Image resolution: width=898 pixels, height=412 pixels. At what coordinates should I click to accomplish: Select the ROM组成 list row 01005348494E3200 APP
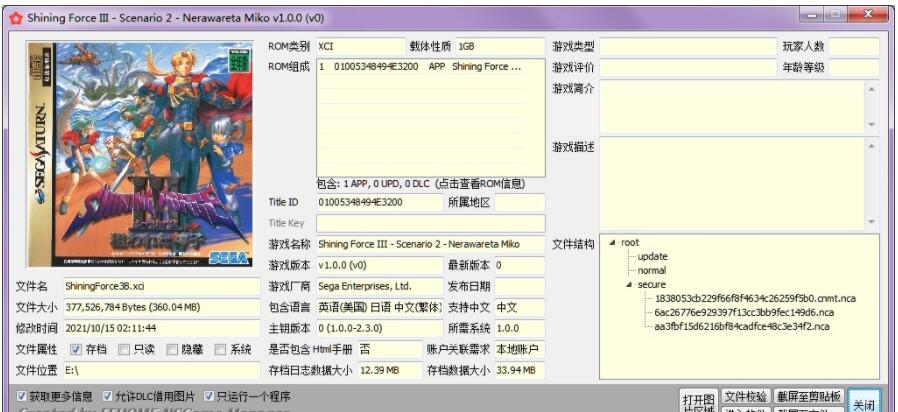421,66
